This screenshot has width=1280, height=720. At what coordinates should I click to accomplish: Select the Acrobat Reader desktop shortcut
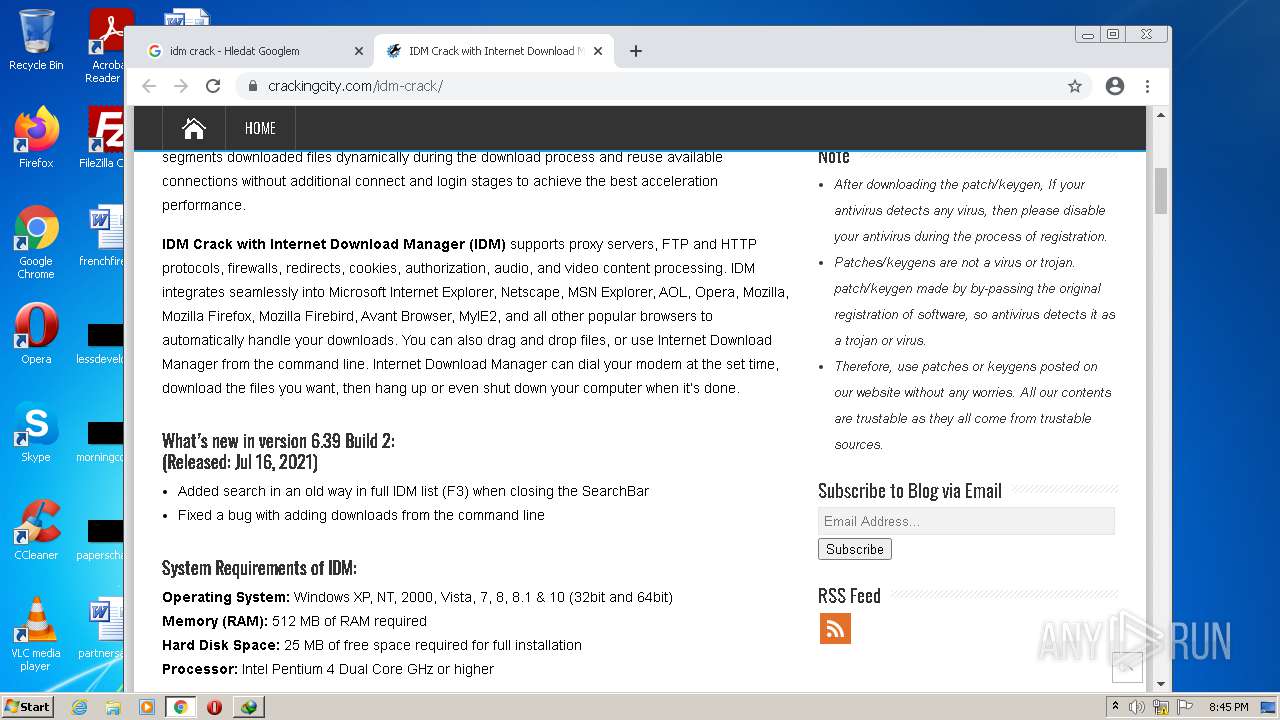tap(106, 46)
